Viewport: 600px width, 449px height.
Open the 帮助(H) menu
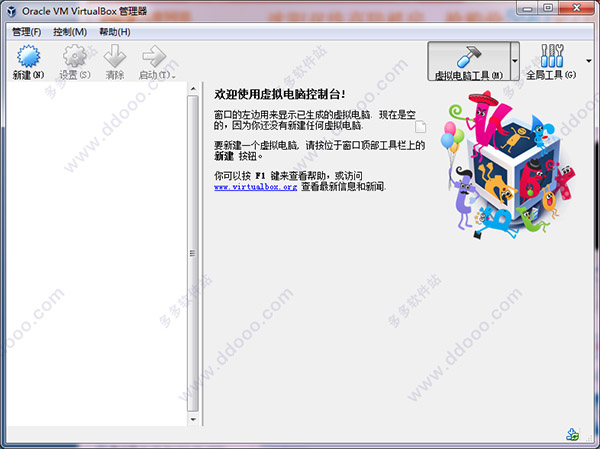[x=115, y=32]
